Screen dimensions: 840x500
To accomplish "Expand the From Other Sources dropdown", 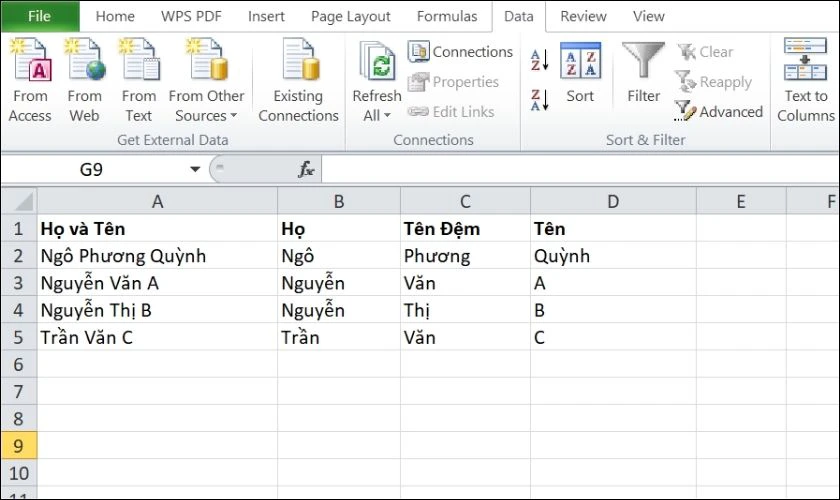I will pos(206,106).
